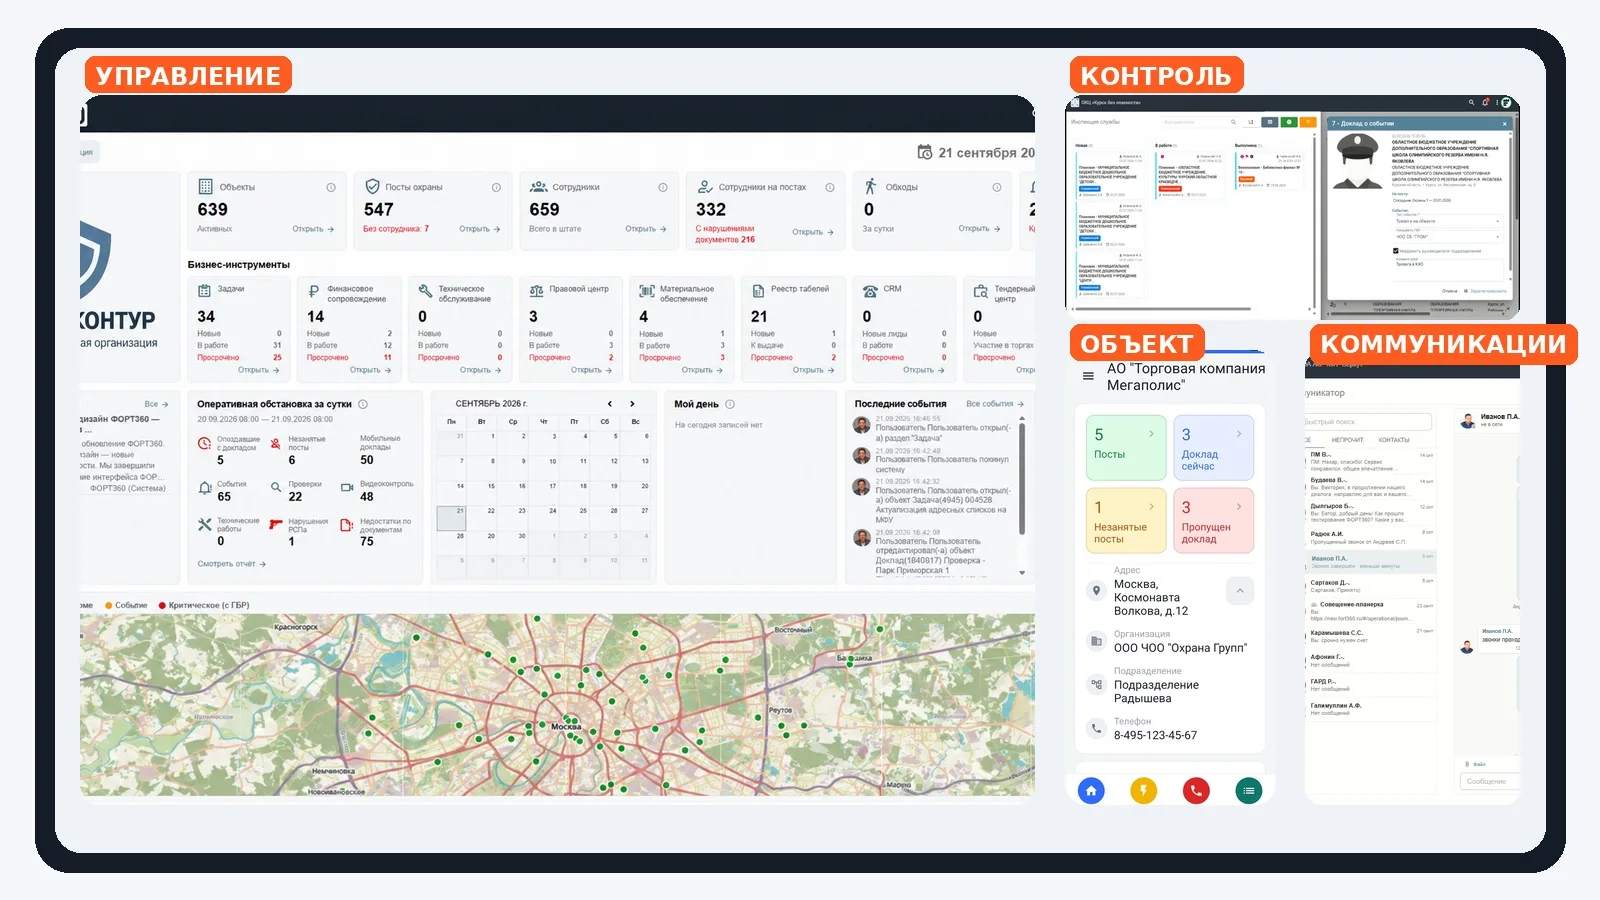Click 'Смотреть отчёт' link
This screenshot has width=1600, height=900.
point(232,564)
